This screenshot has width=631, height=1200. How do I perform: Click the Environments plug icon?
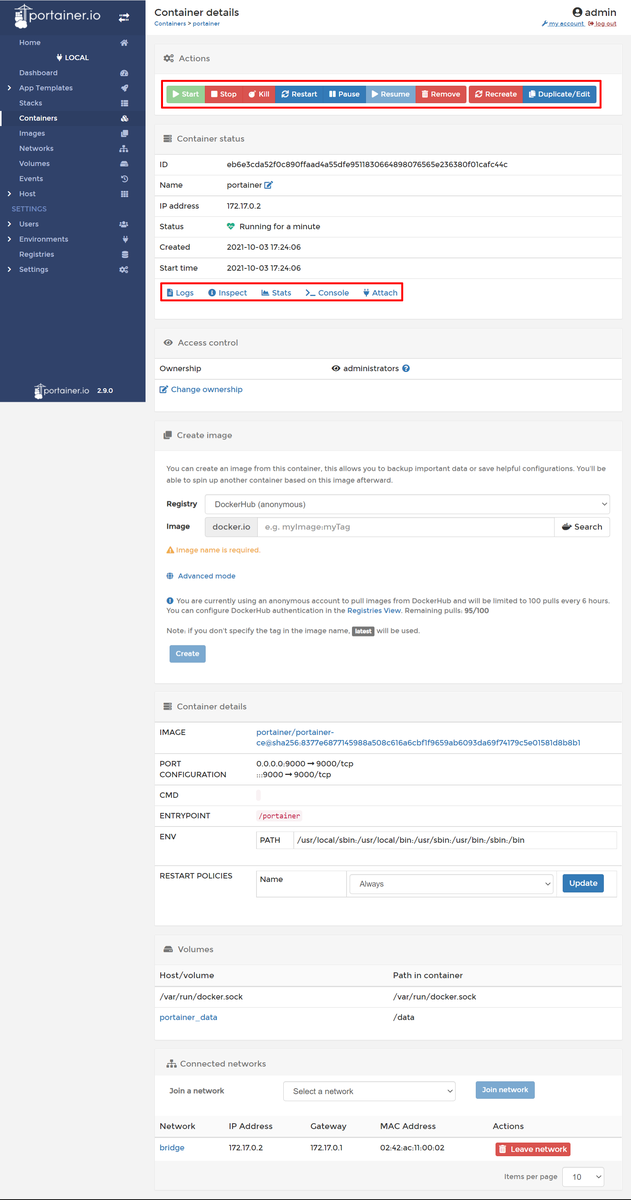[x=124, y=239]
